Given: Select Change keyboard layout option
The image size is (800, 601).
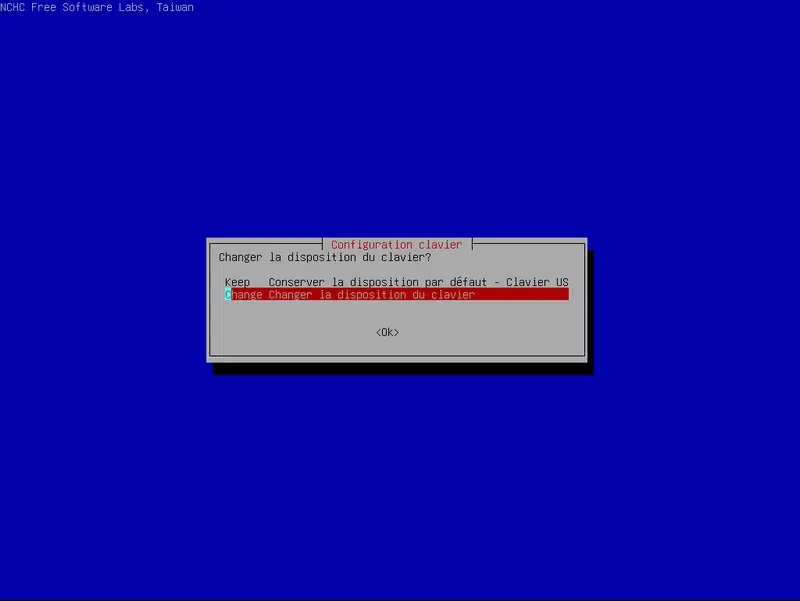Looking at the screenshot, I should click(x=396, y=295).
